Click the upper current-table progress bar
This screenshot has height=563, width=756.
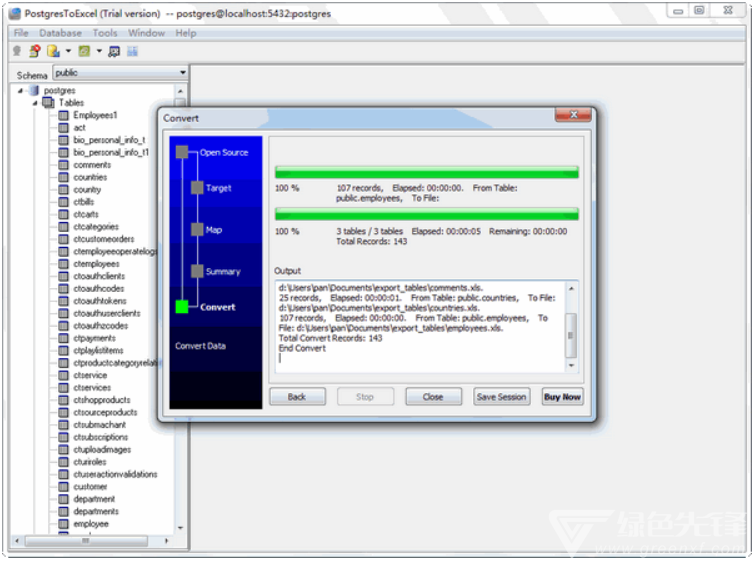(x=427, y=172)
